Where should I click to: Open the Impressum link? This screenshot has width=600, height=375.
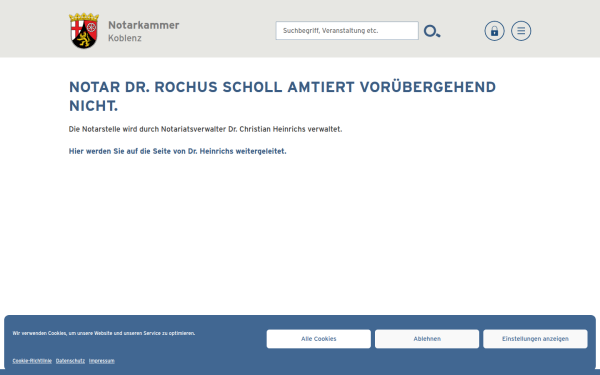(x=102, y=361)
